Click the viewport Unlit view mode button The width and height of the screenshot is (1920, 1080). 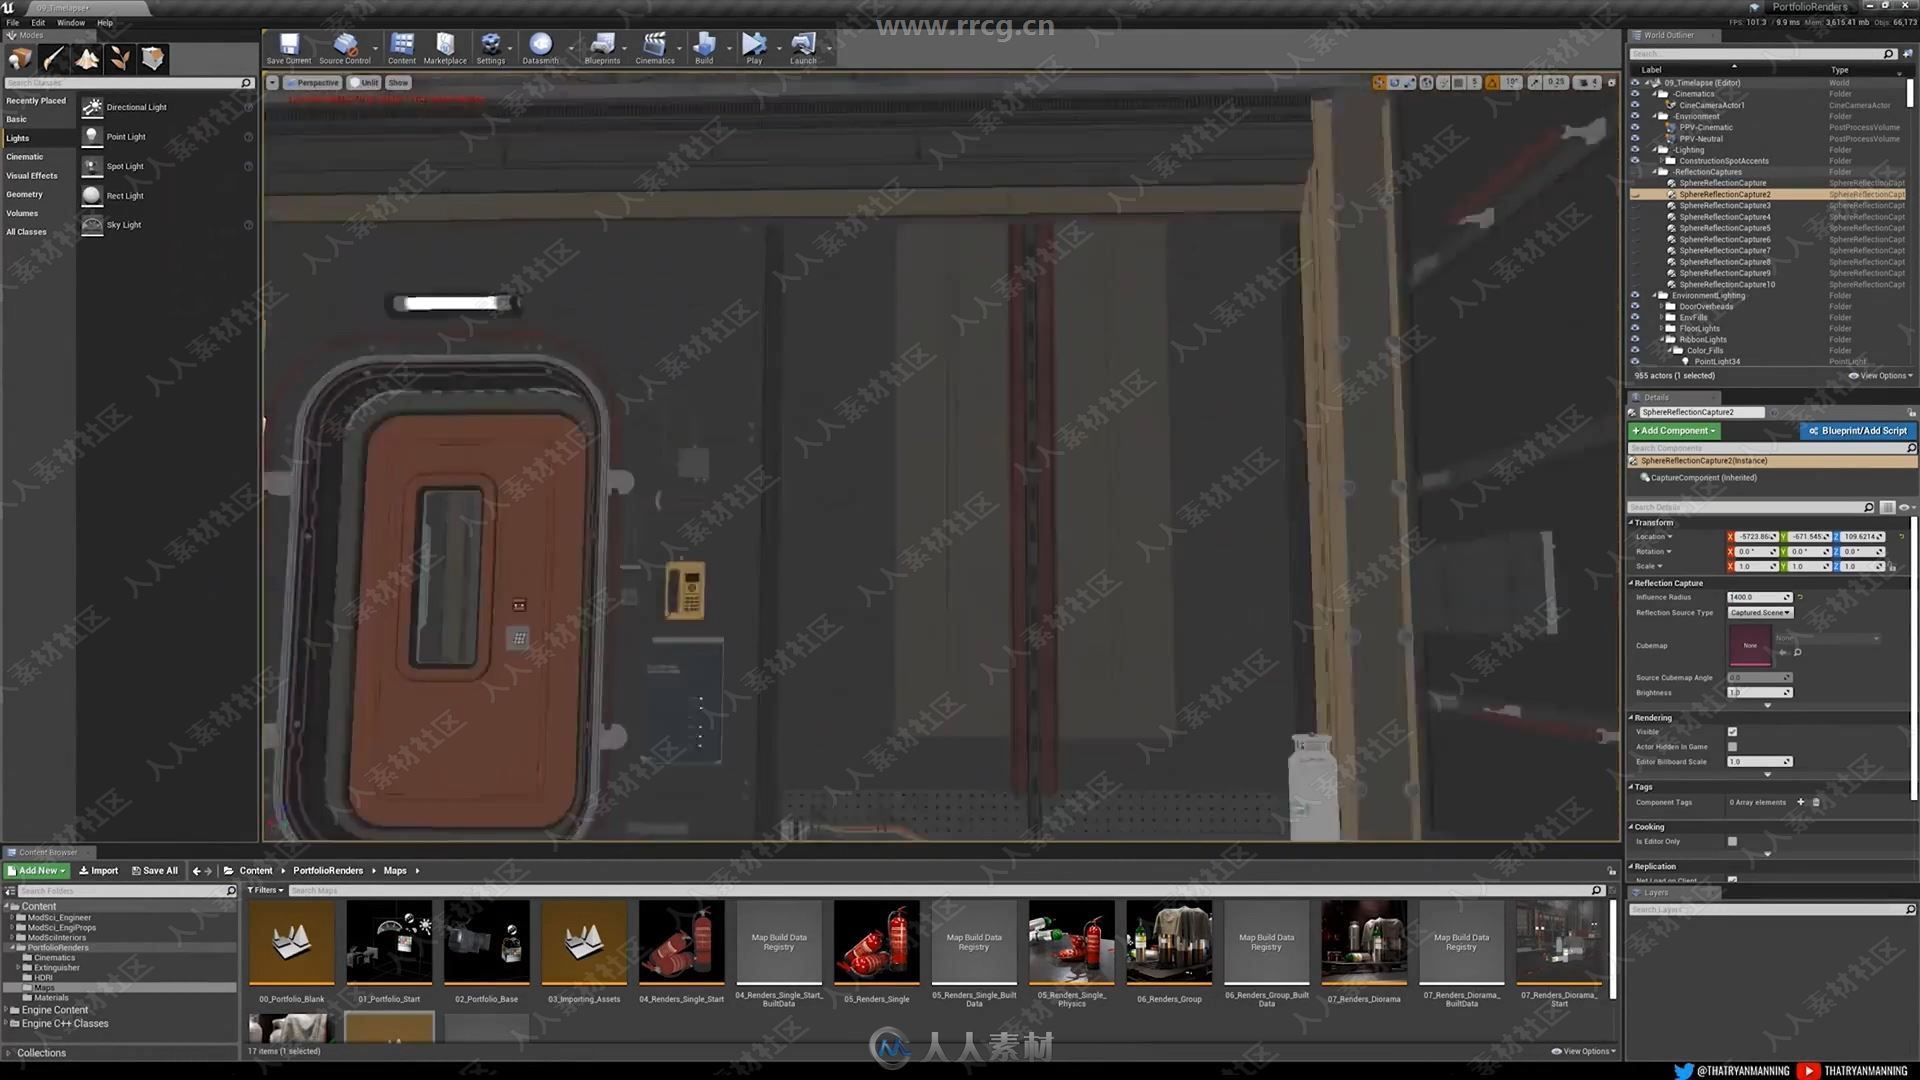pyautogui.click(x=365, y=83)
